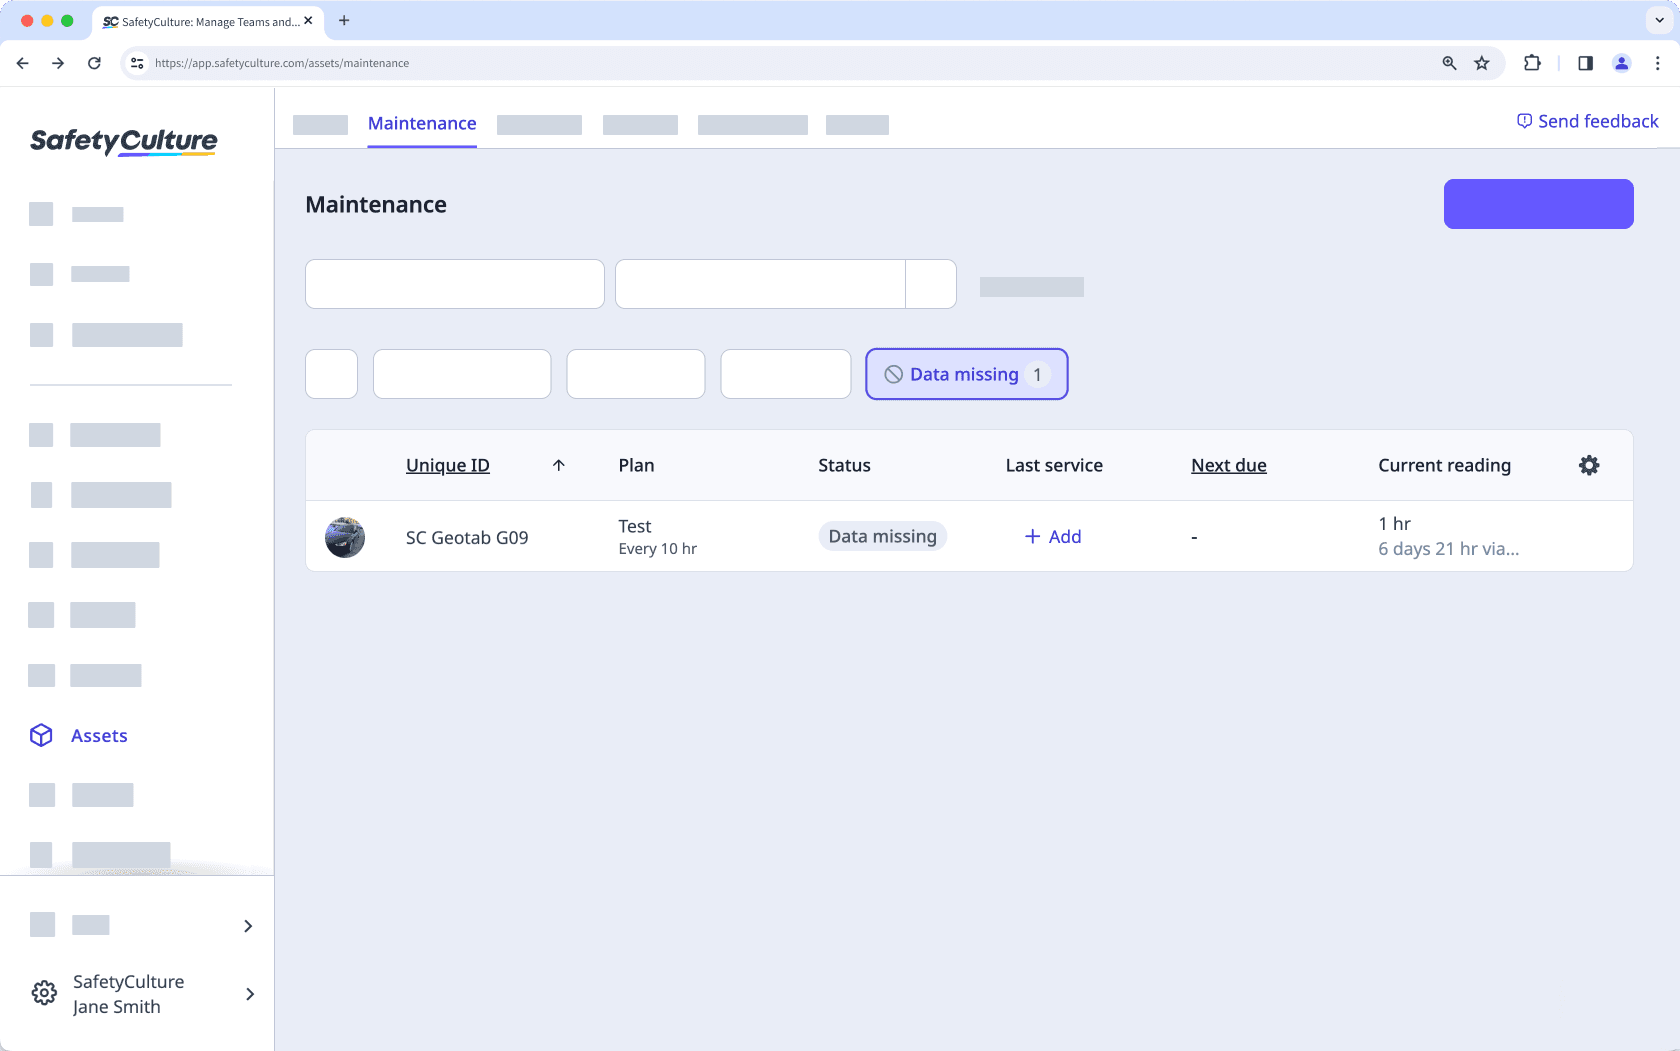
Task: Bookmark the page with the star icon
Action: pyautogui.click(x=1482, y=63)
